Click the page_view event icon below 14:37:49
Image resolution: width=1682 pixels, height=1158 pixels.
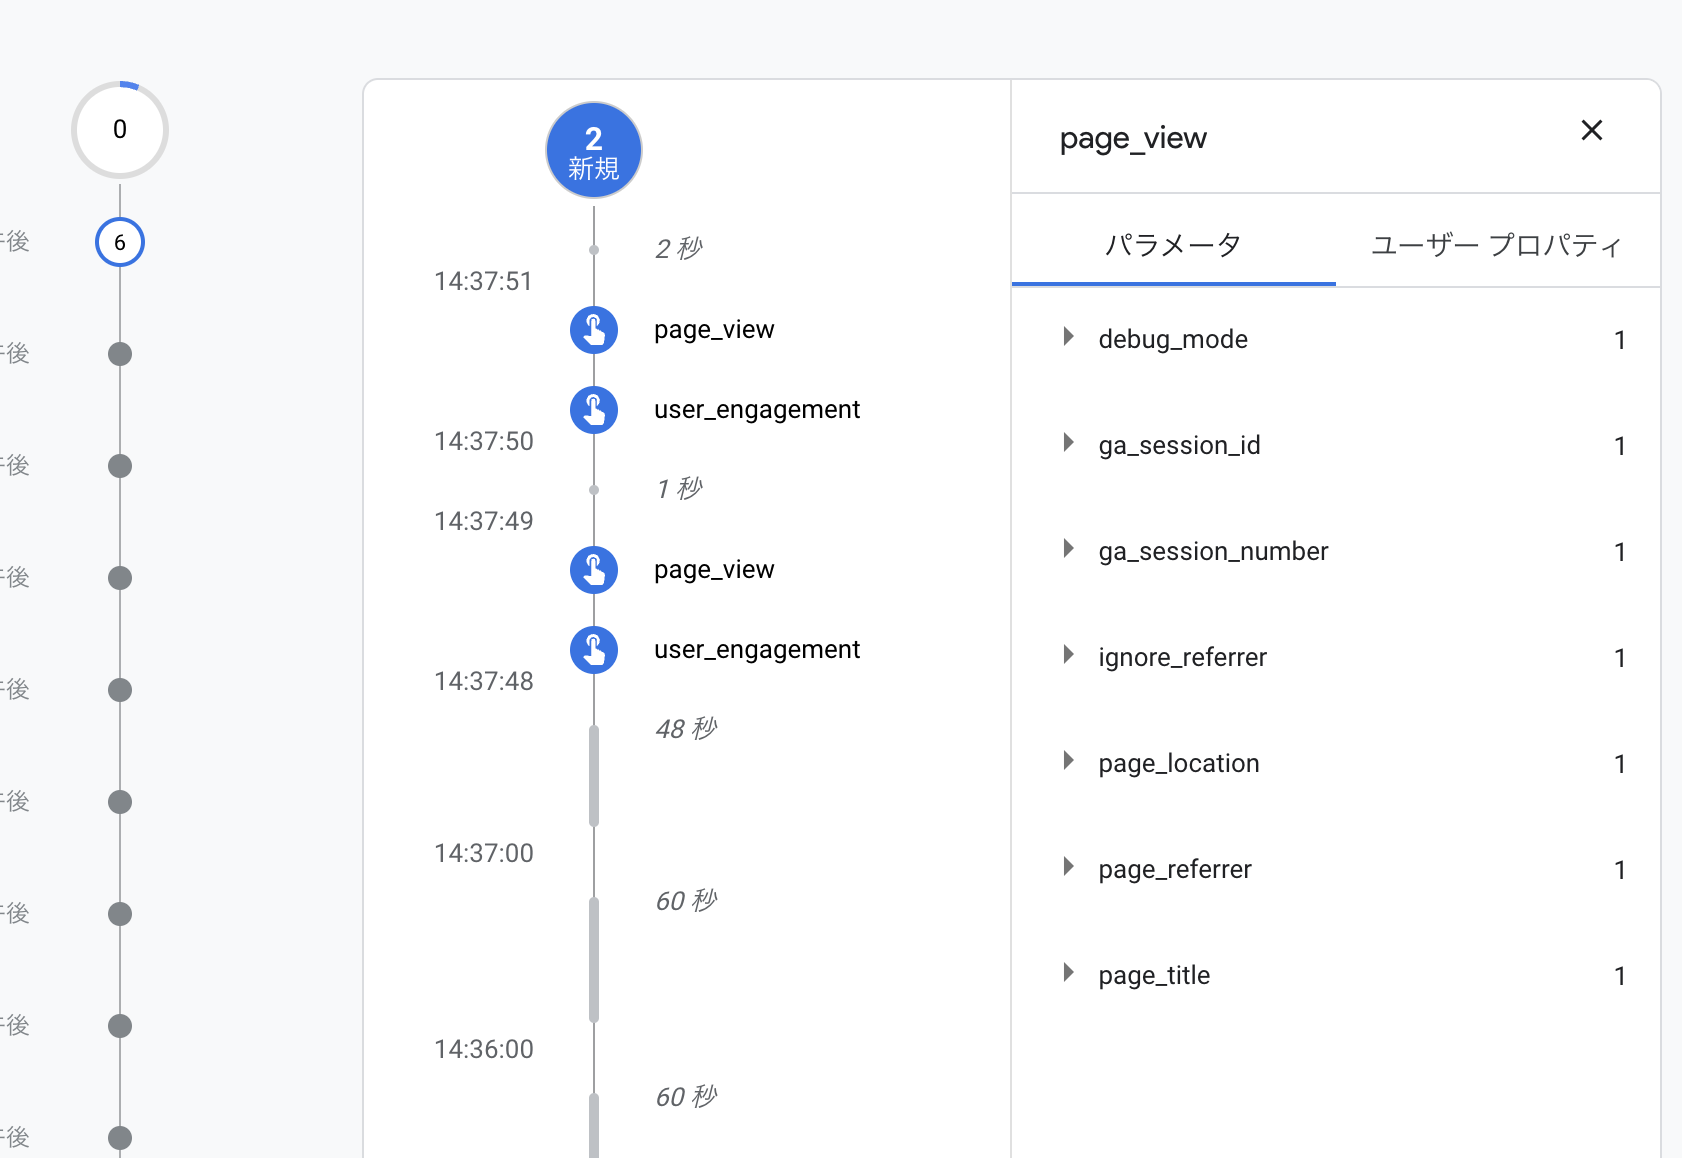pos(594,570)
